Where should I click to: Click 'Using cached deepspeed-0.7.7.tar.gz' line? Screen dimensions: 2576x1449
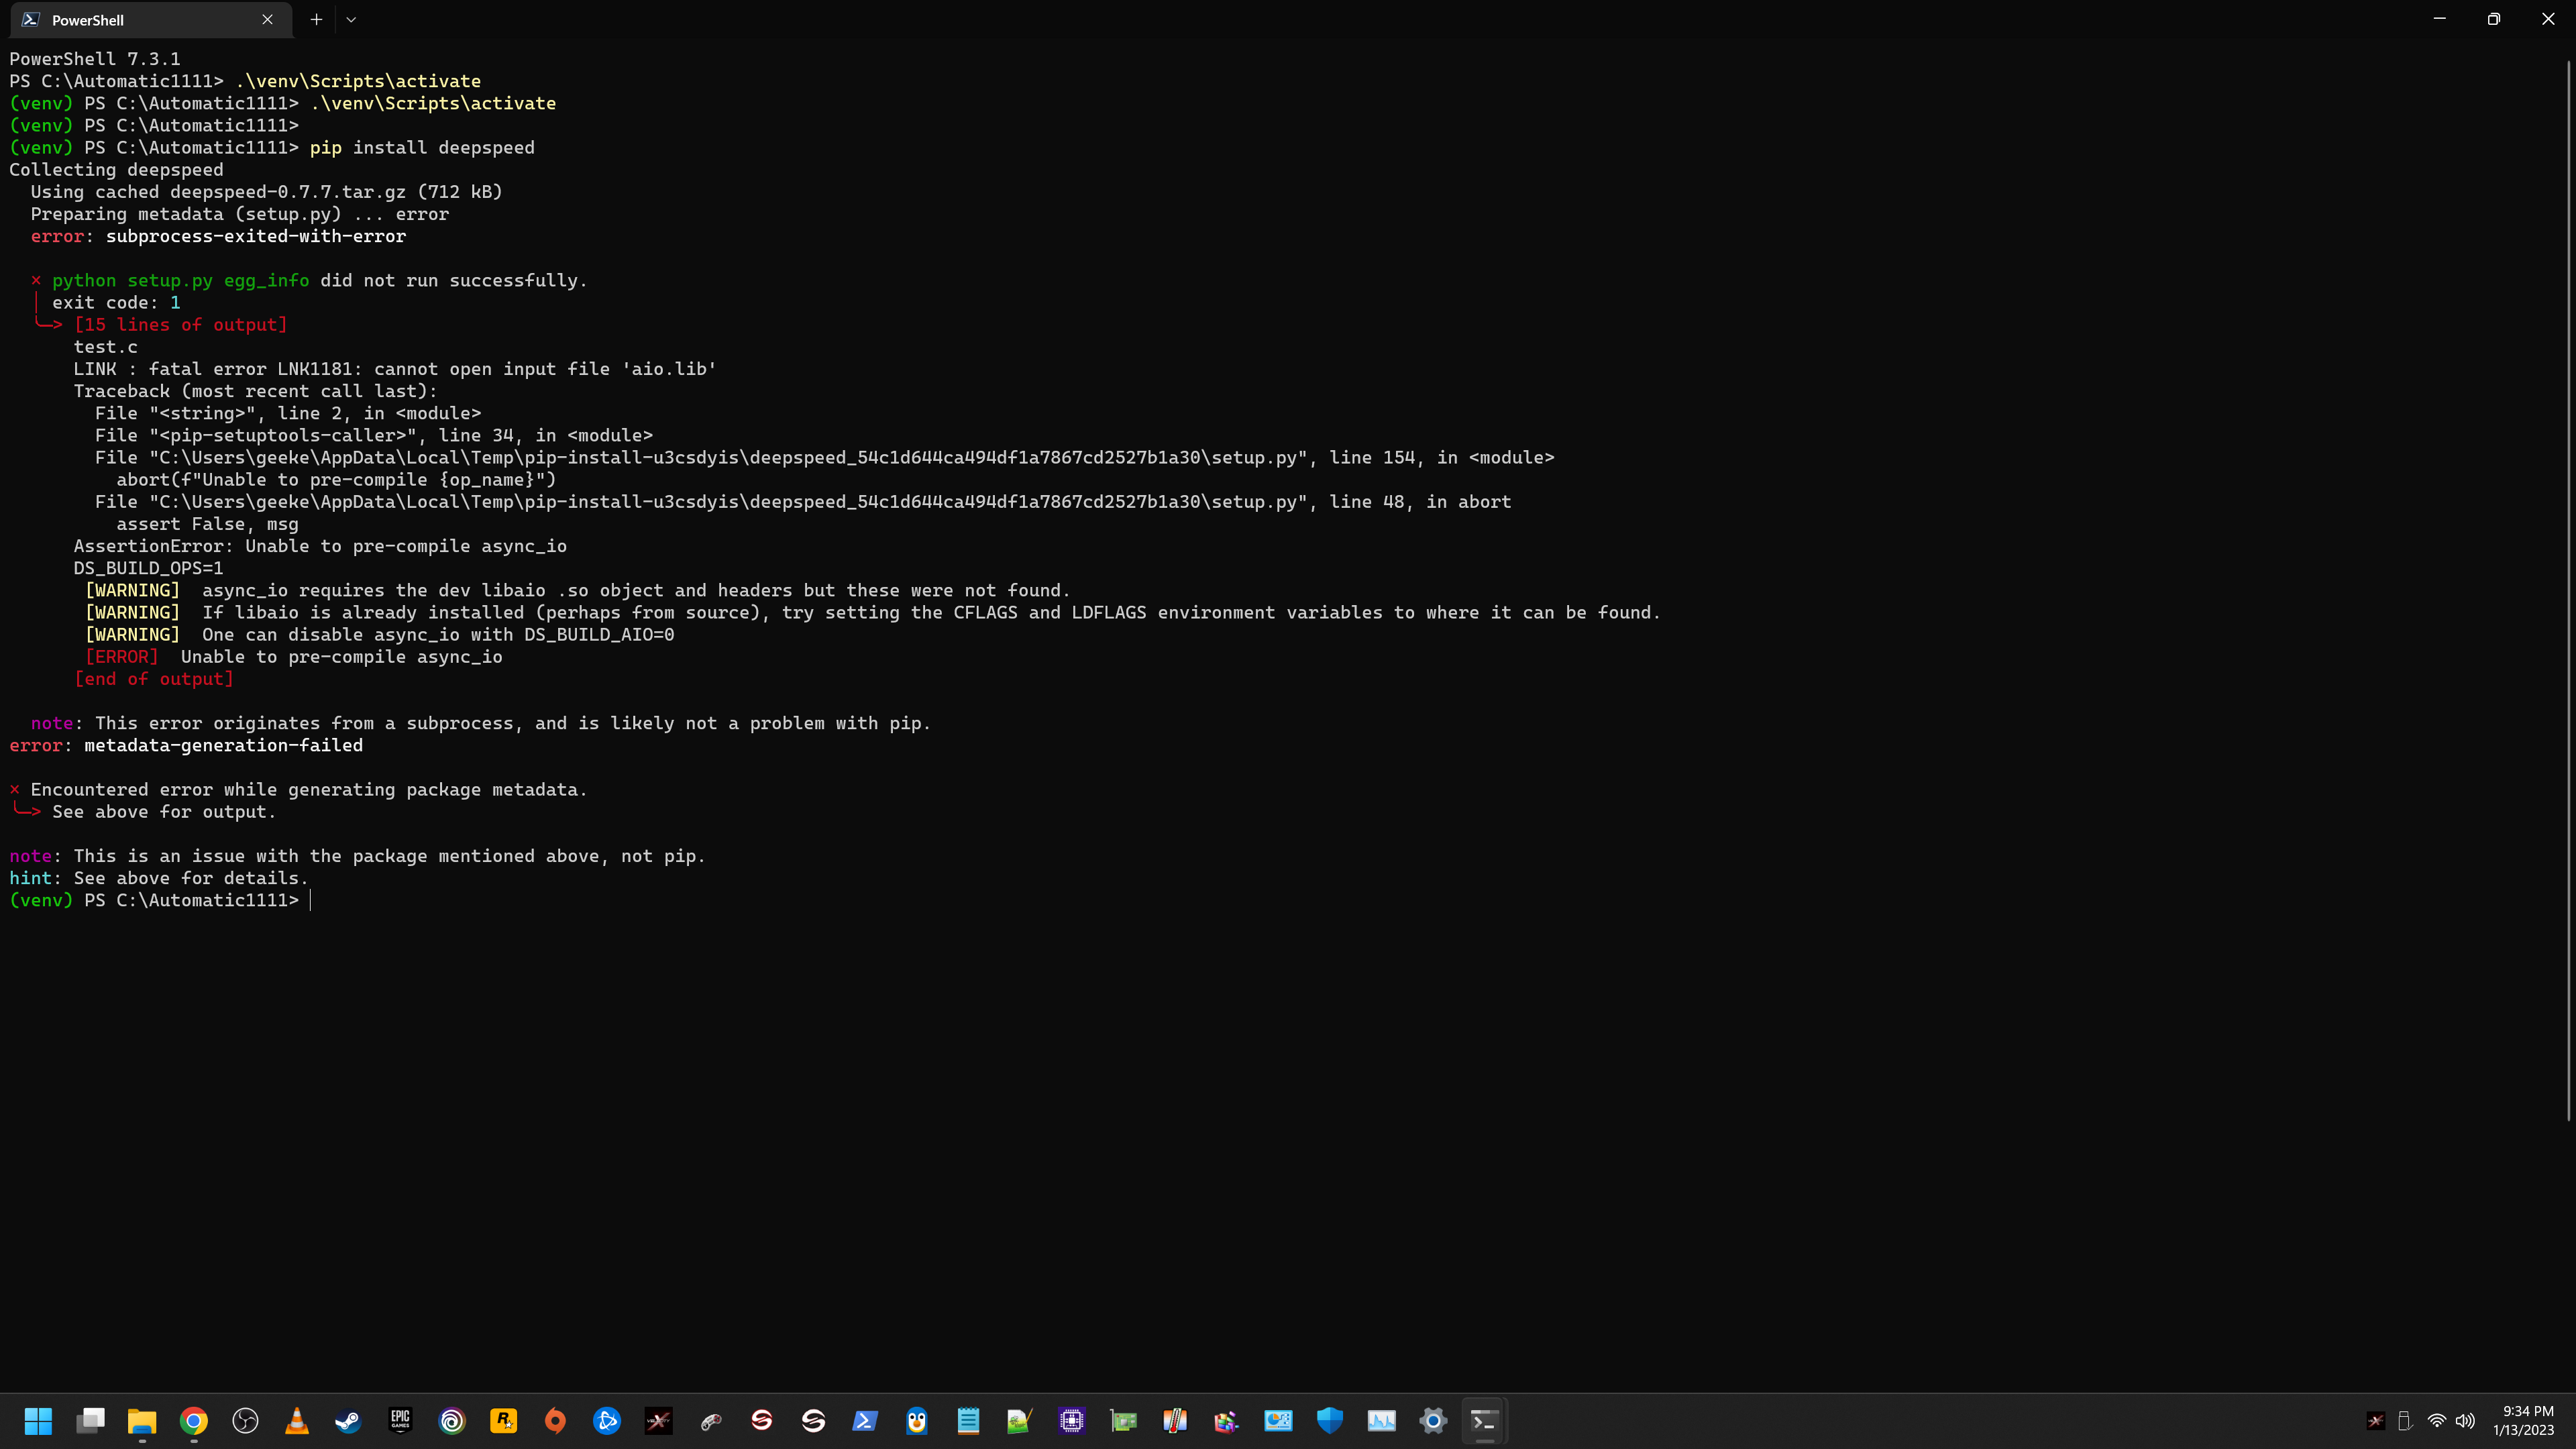[x=266, y=192]
